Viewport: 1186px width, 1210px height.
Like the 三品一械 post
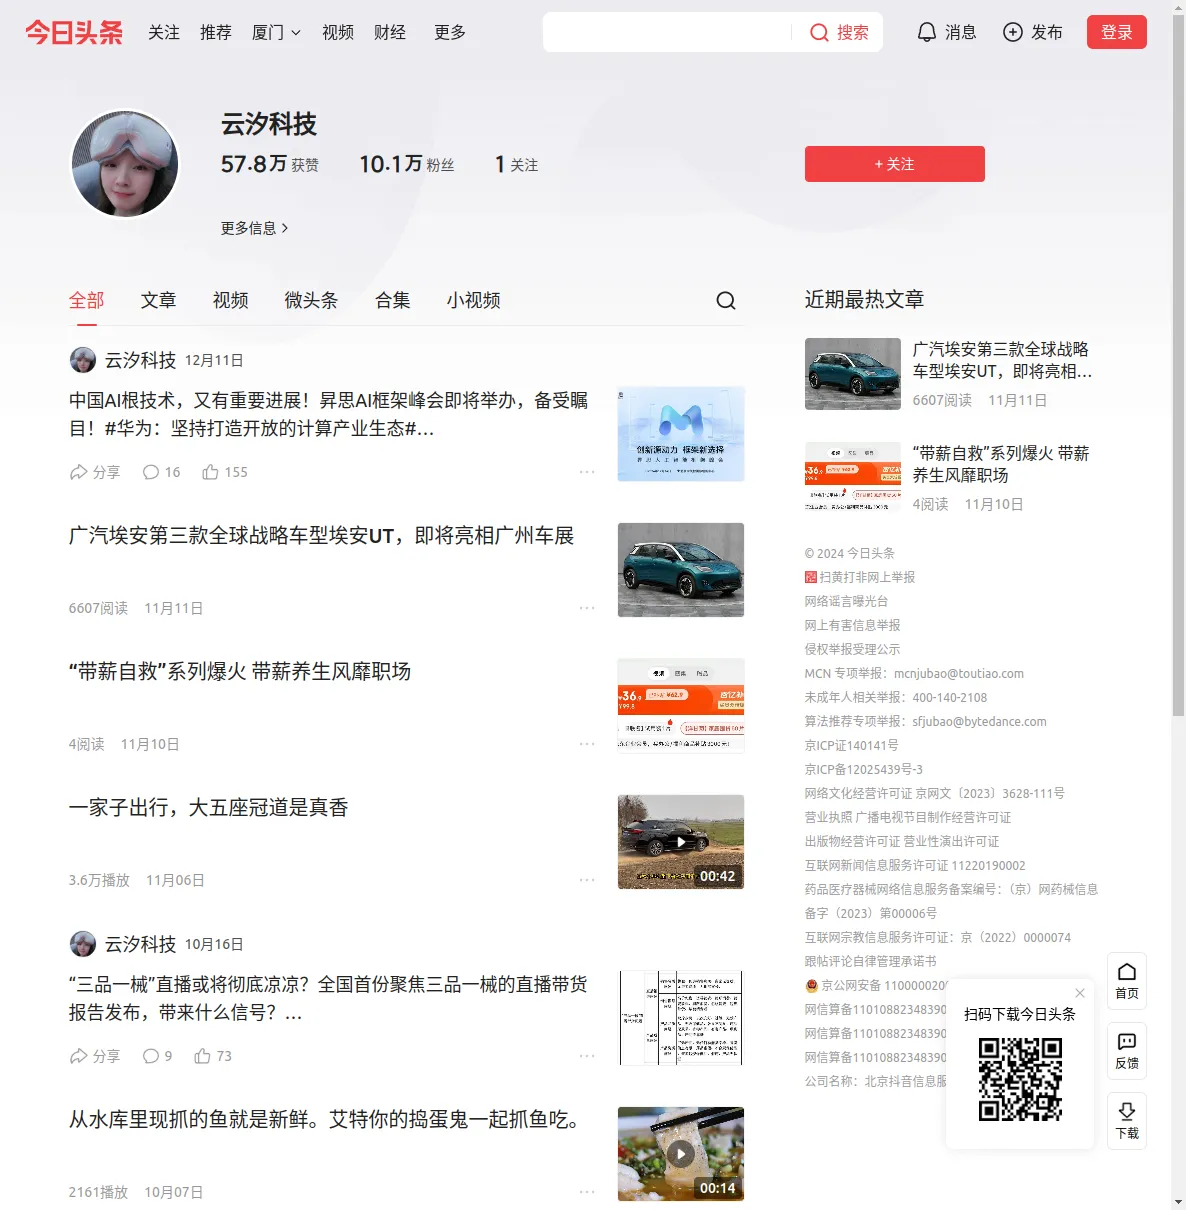213,1056
